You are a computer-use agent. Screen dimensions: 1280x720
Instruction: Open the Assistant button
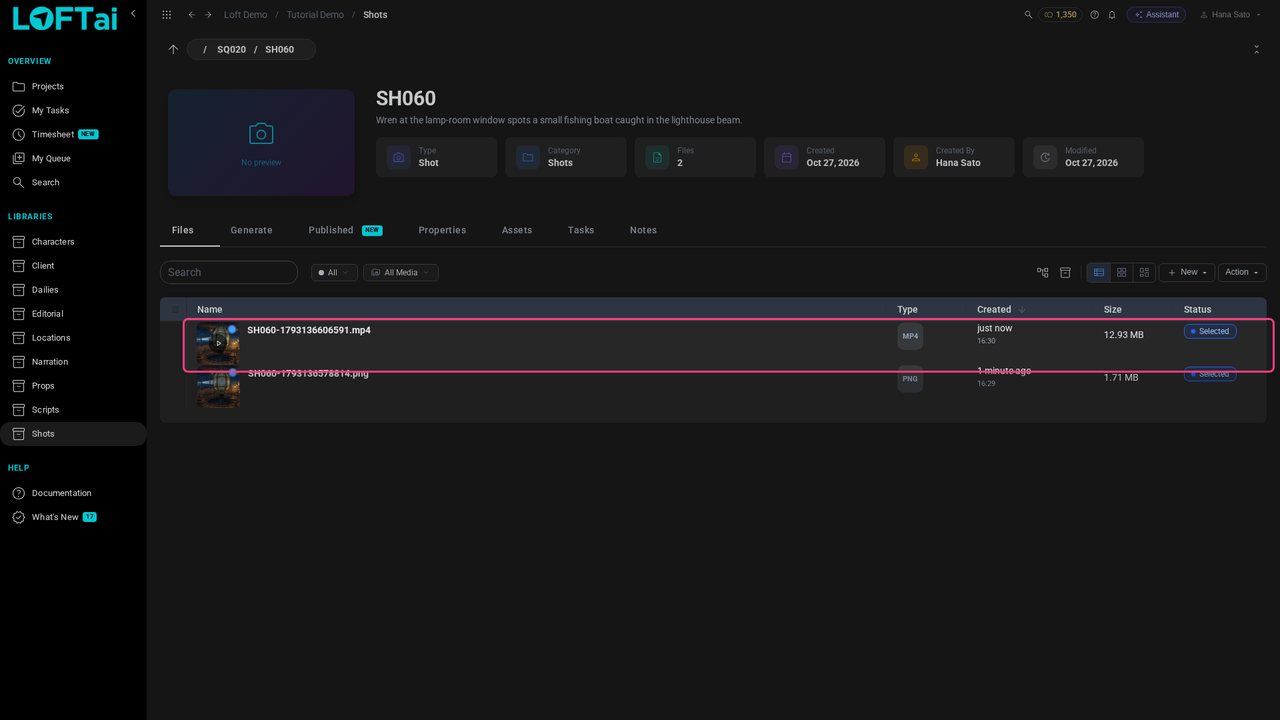(x=1156, y=15)
